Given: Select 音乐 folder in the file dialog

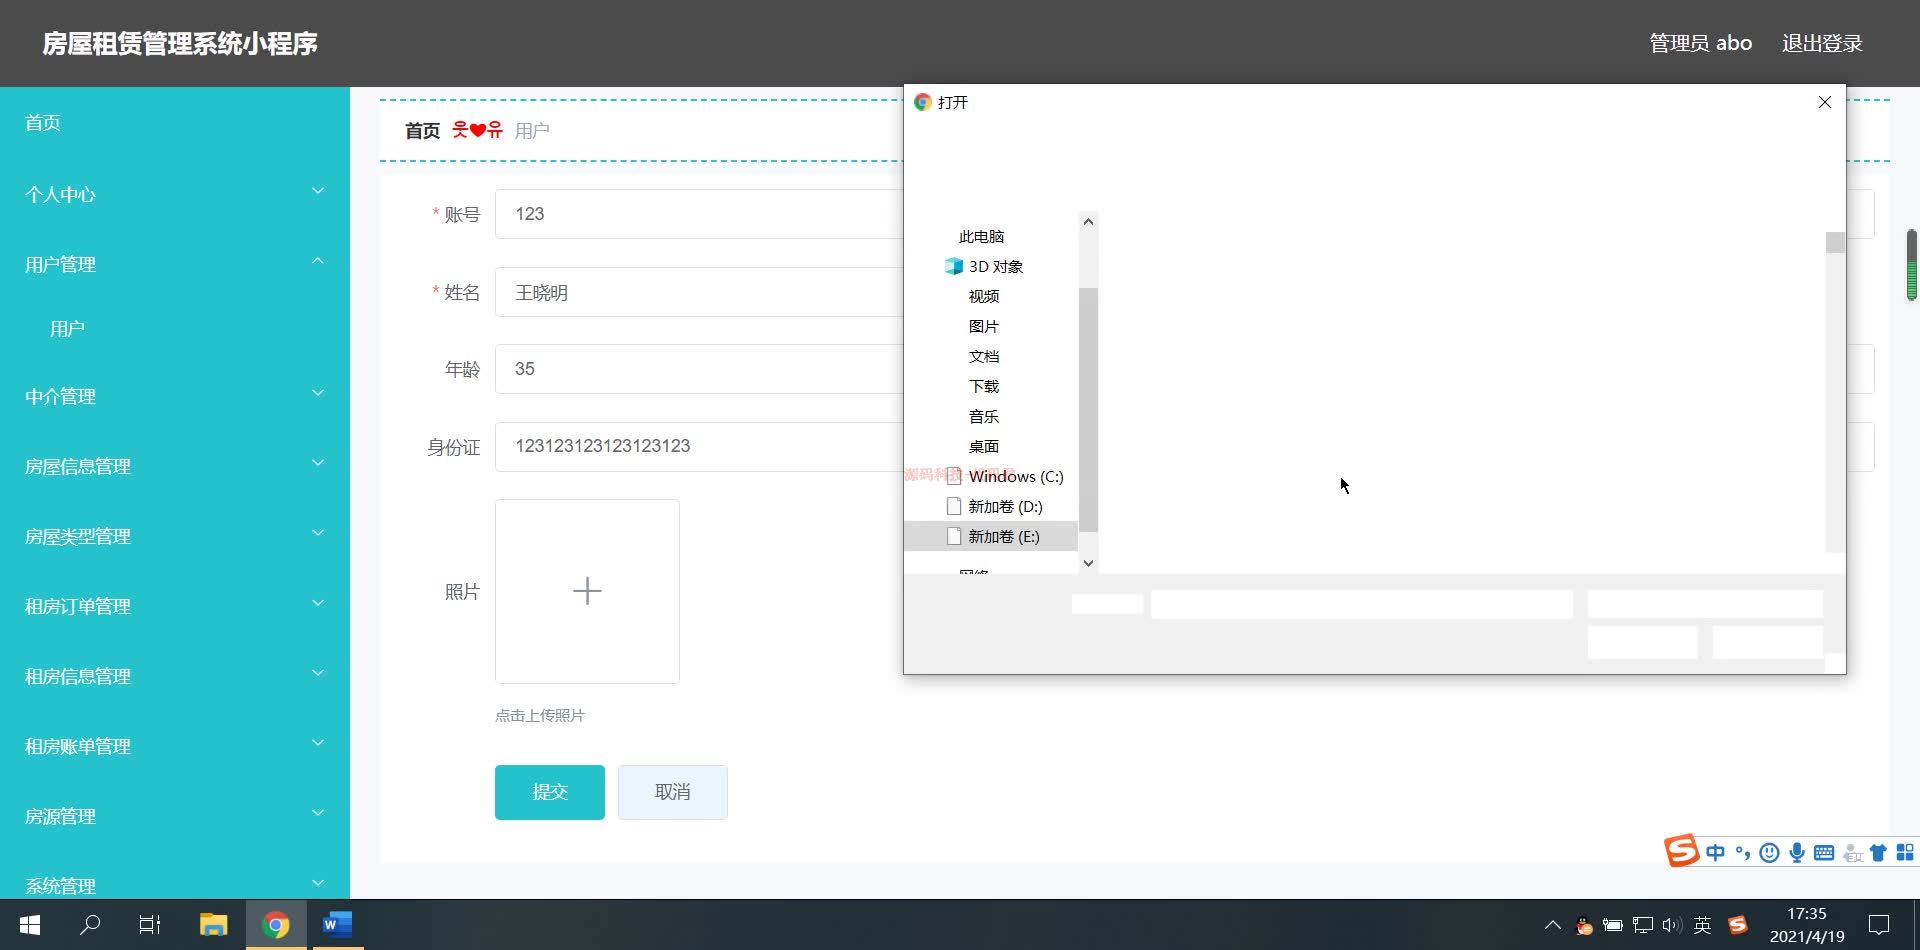Looking at the screenshot, I should point(983,416).
